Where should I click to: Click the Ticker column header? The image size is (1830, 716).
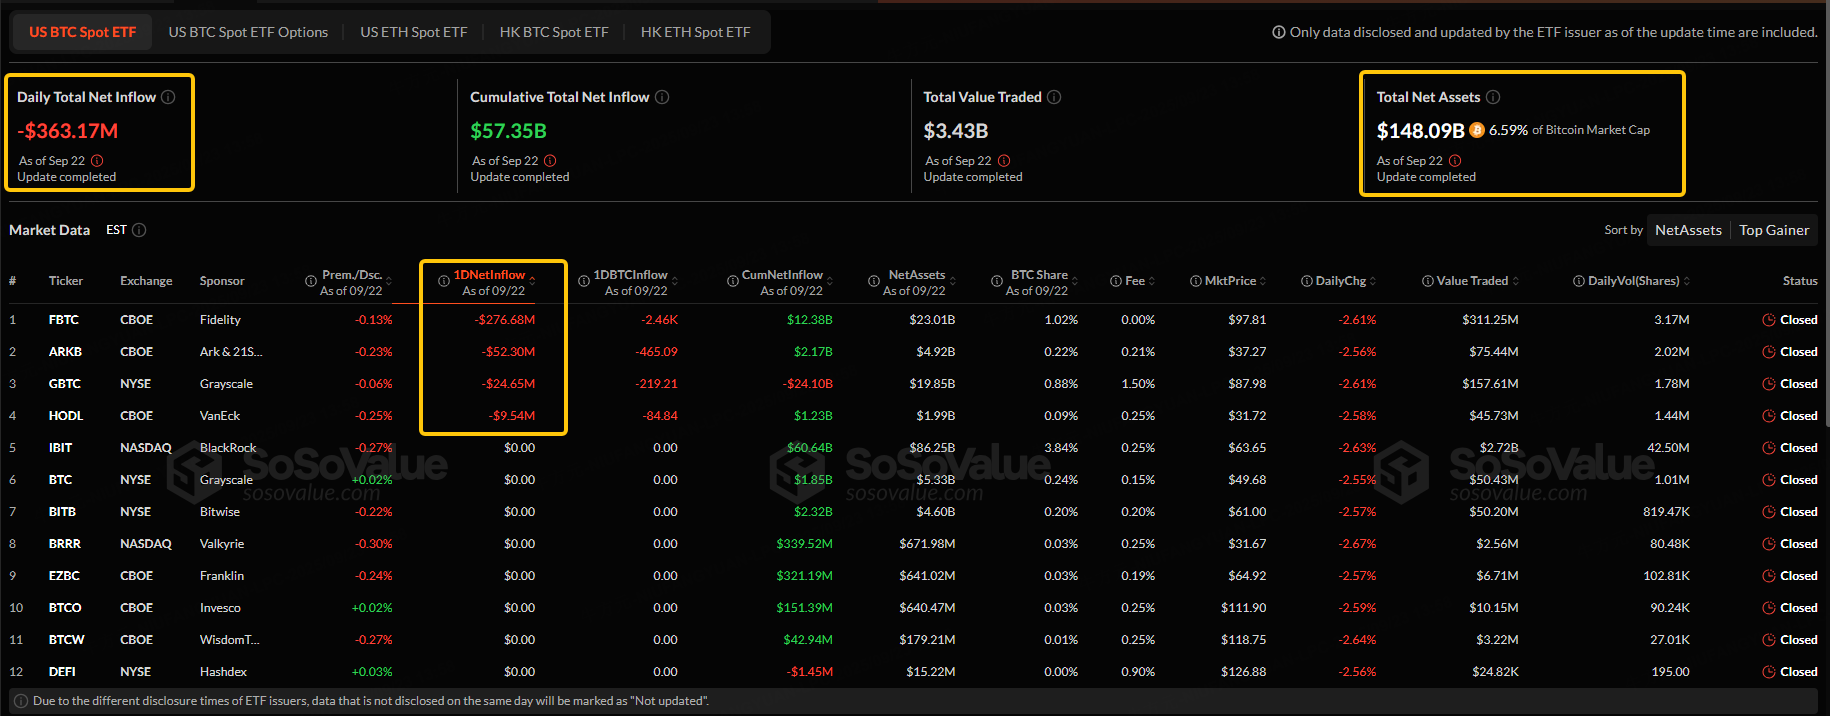tap(66, 281)
